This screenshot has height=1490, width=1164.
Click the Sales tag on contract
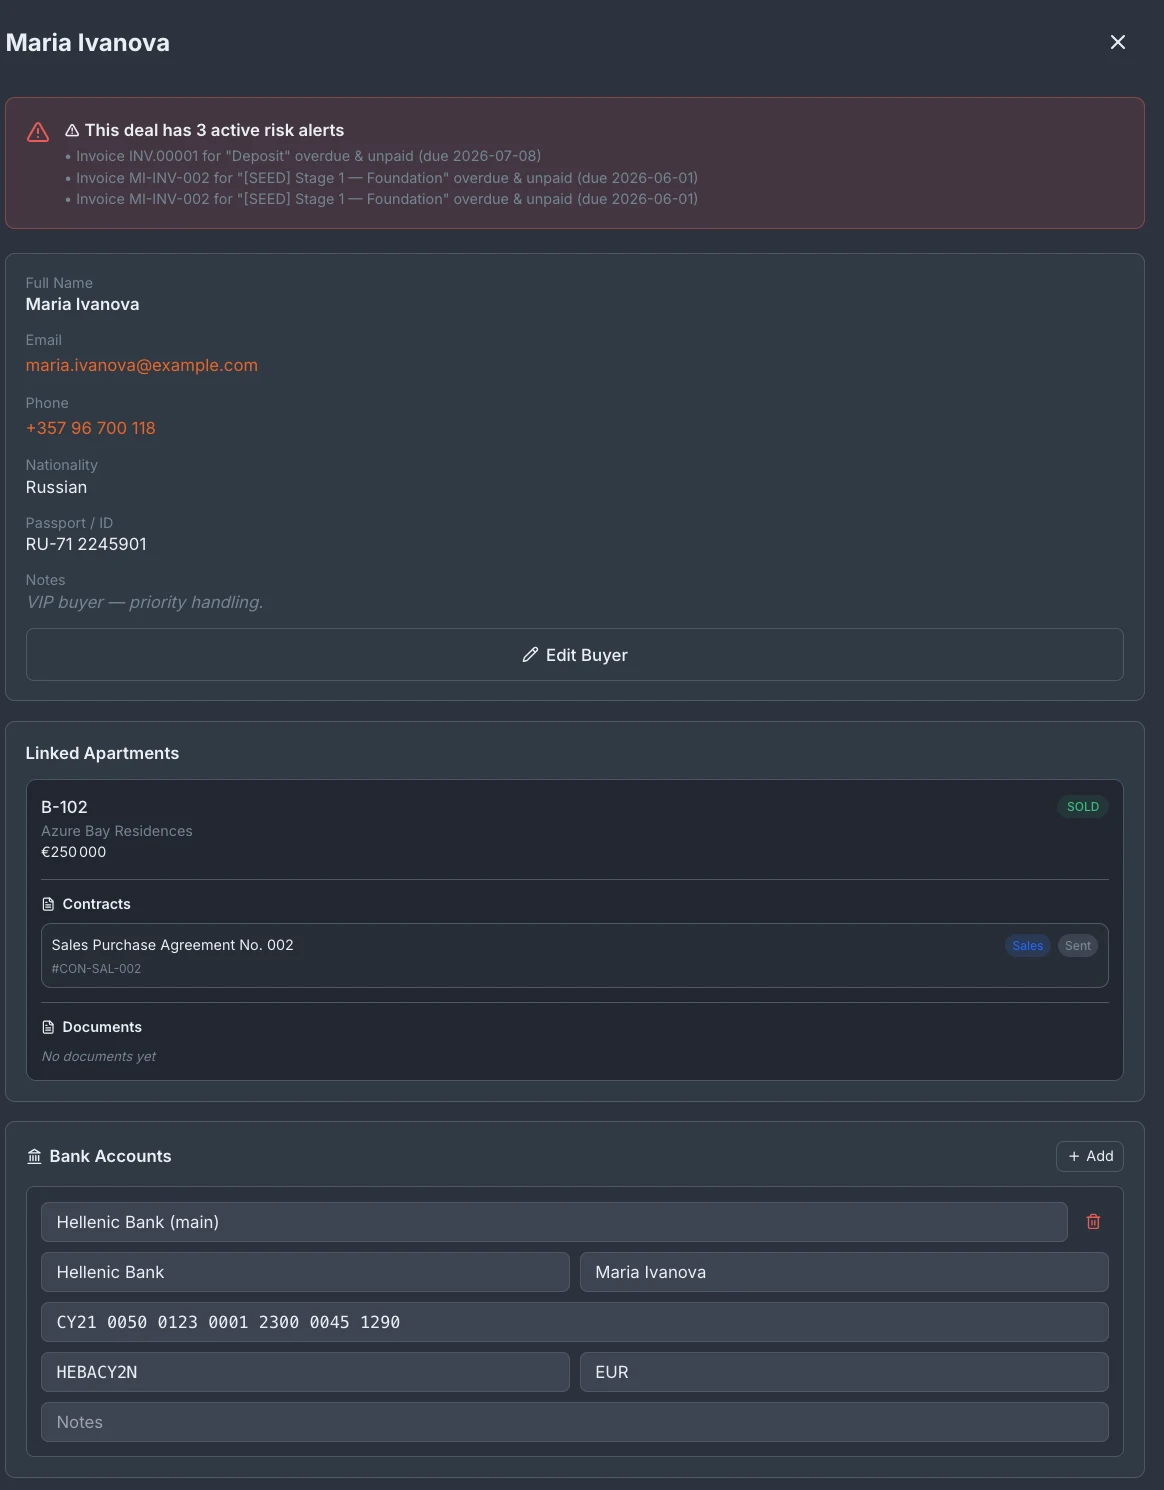1027,946
